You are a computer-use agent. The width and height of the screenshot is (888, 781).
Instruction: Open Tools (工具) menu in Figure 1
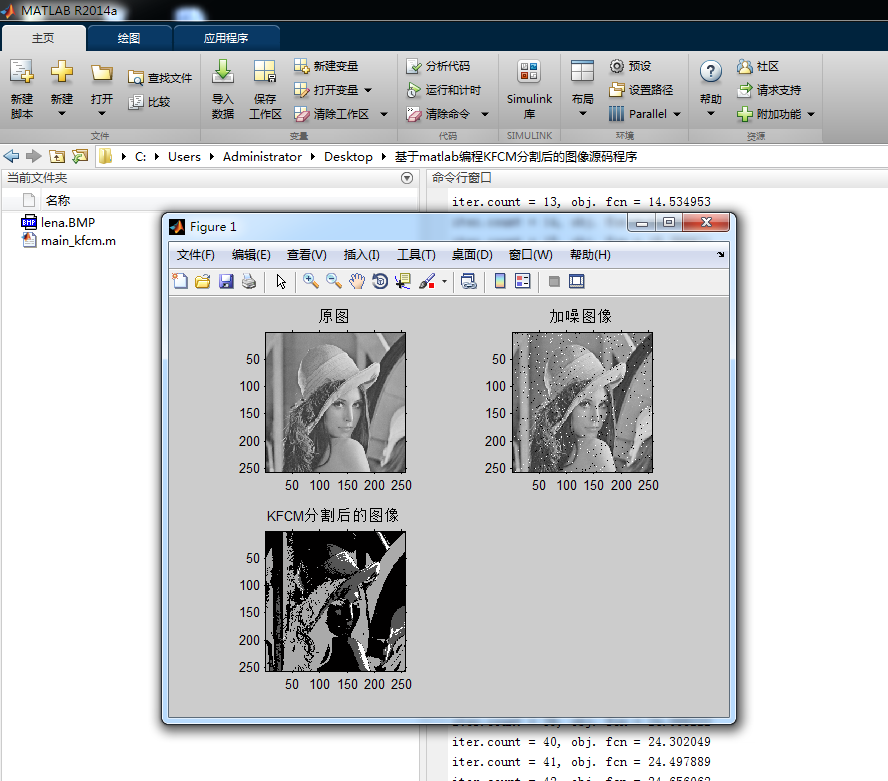coord(416,255)
